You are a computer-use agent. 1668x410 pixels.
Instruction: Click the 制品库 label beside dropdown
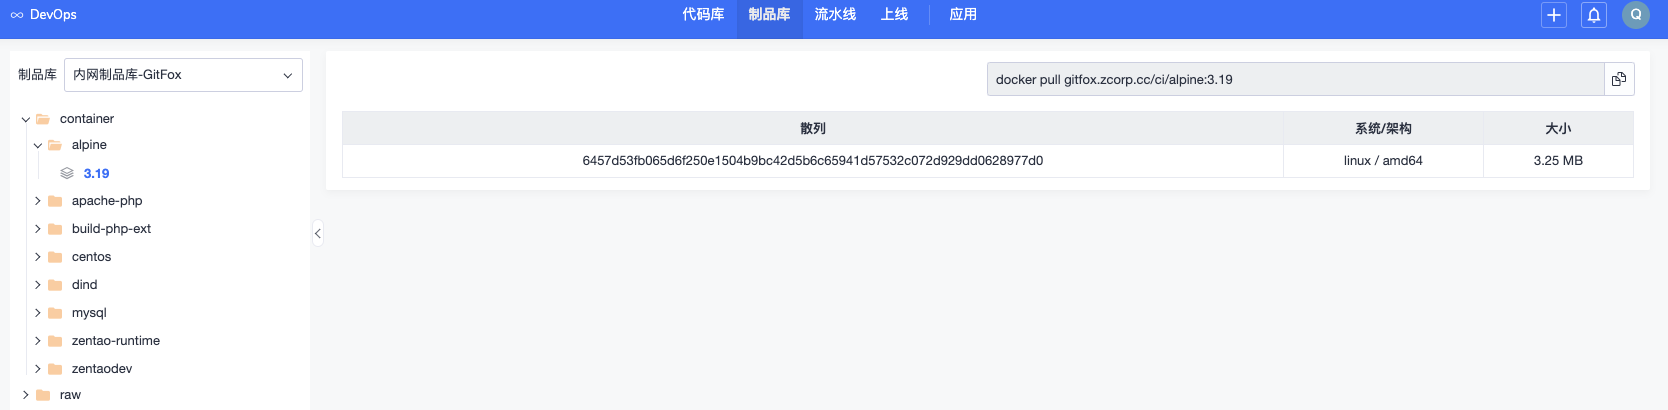(x=37, y=75)
